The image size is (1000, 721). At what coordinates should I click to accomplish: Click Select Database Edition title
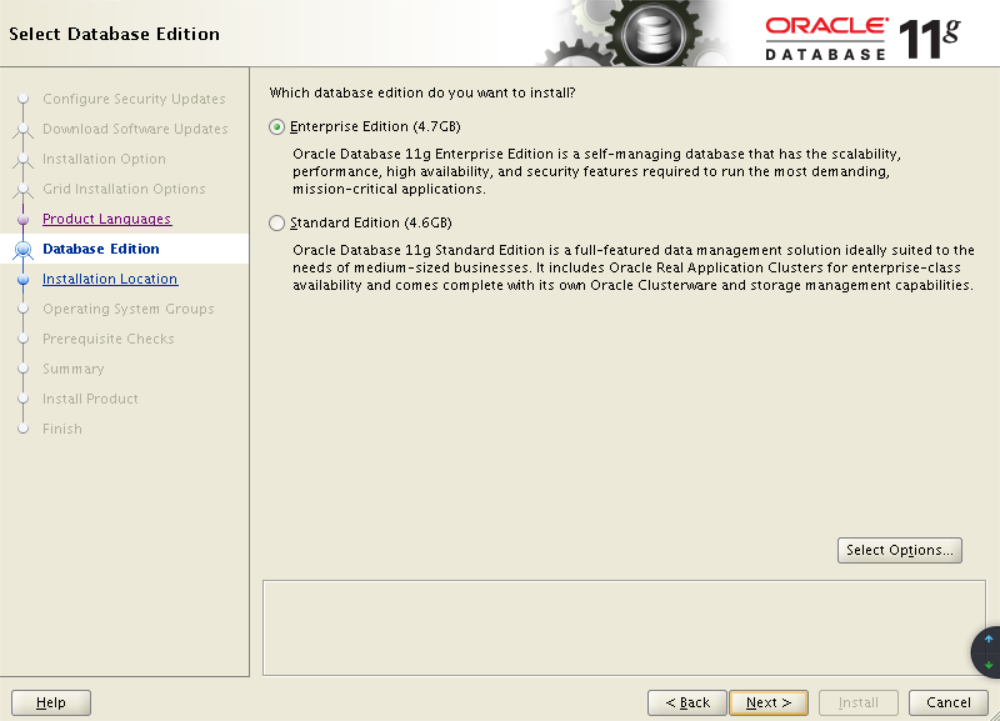pyautogui.click(x=114, y=34)
